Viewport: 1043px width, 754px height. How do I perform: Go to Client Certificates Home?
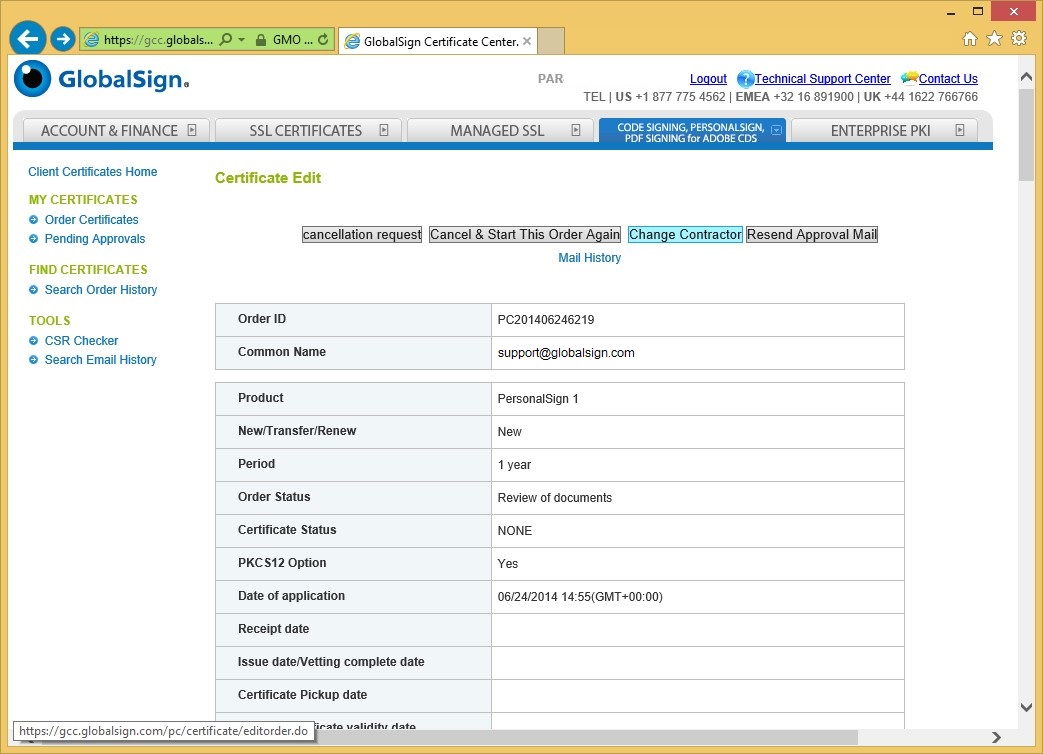tap(92, 172)
